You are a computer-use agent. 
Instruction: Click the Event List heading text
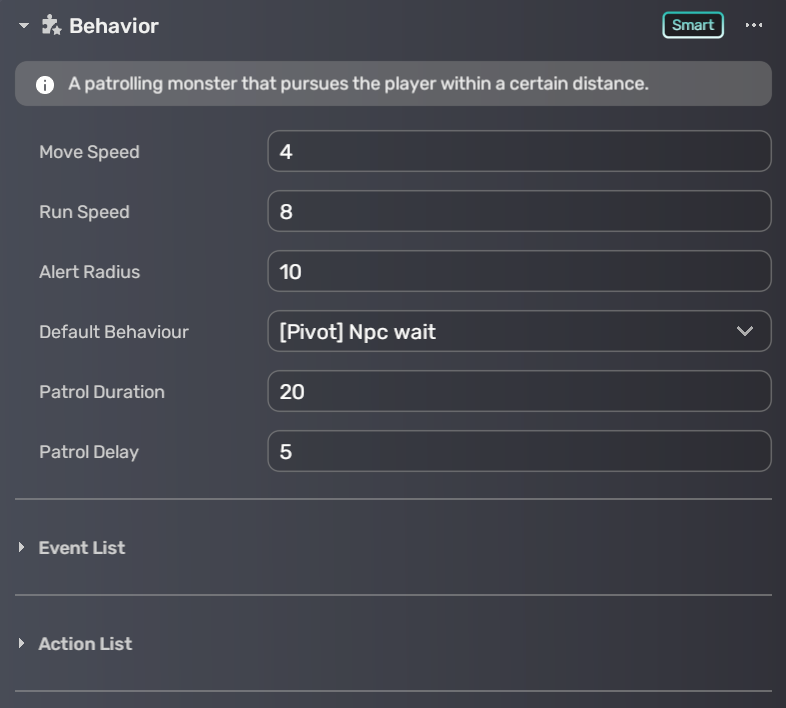point(82,548)
